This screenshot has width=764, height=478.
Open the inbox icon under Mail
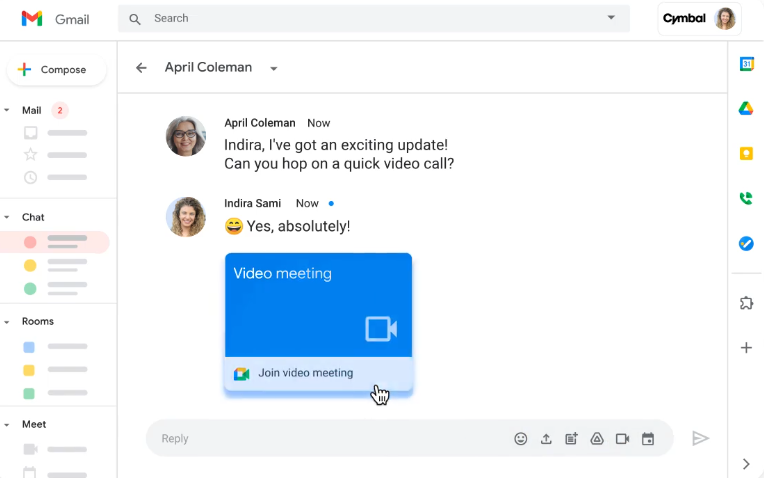30,133
